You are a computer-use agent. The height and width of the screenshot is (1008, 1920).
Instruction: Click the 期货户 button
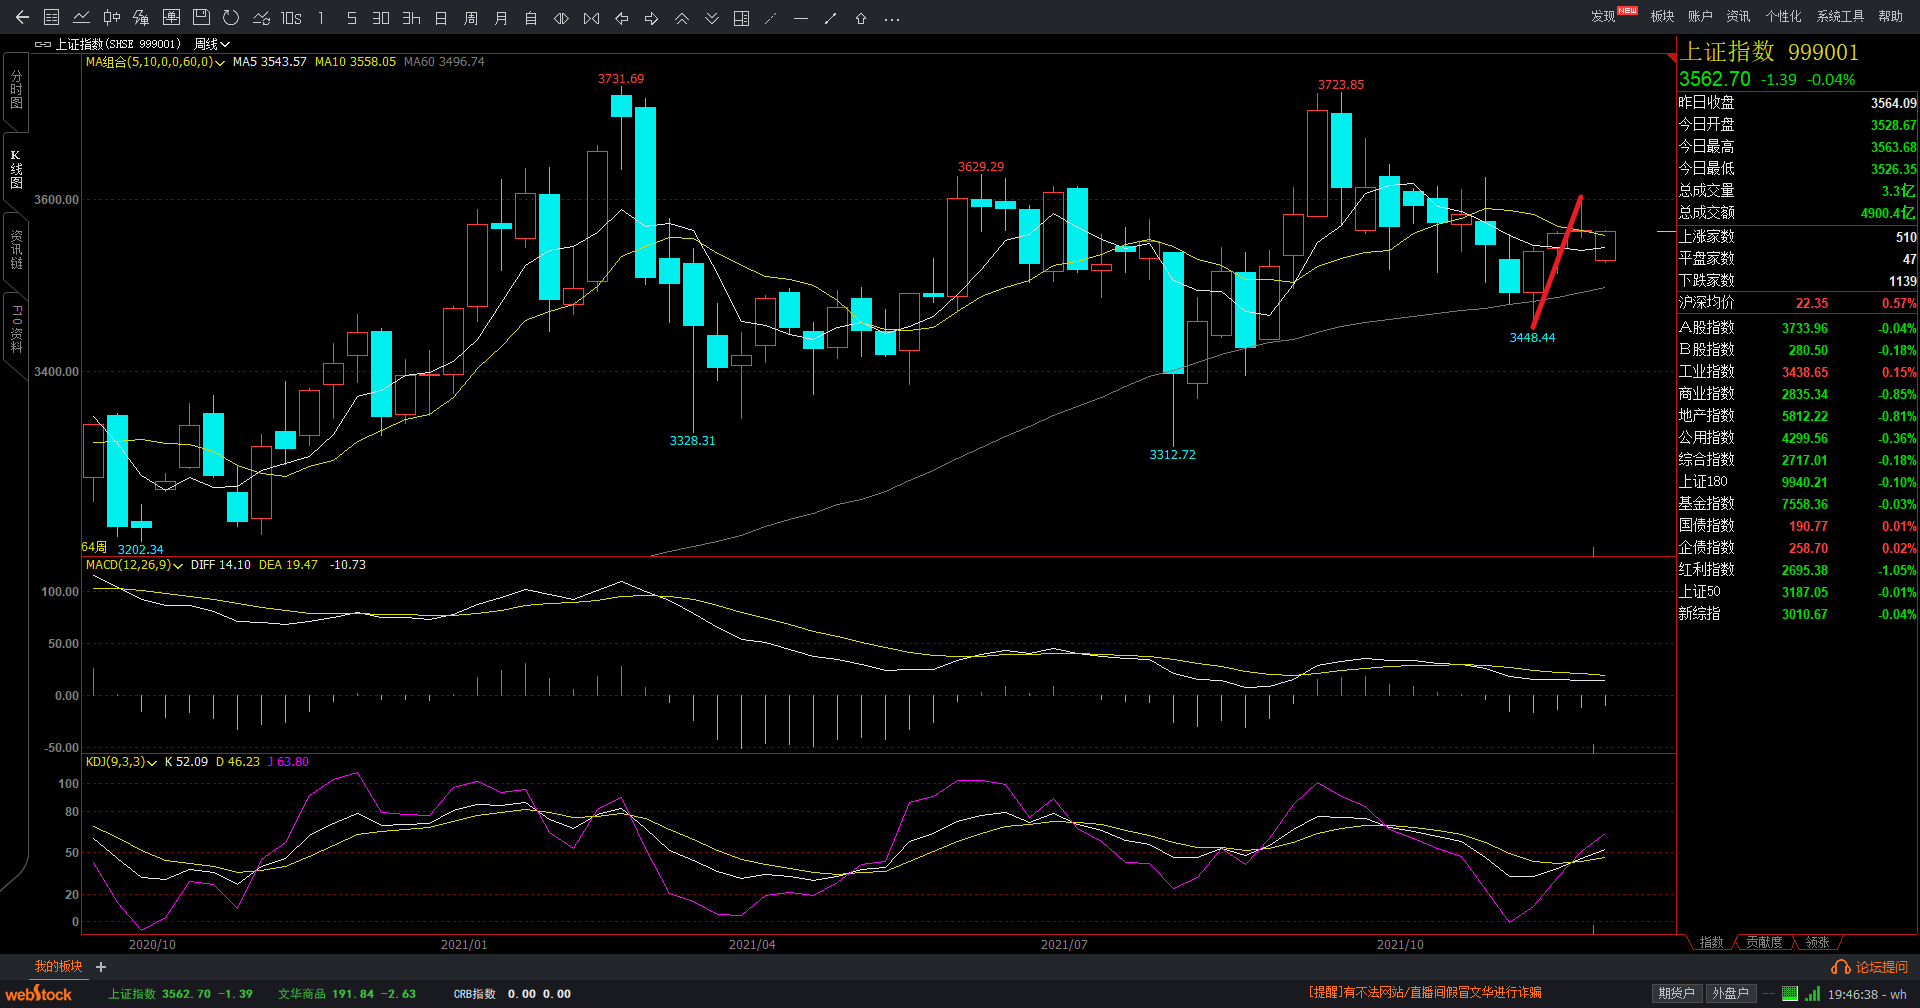pyautogui.click(x=1676, y=993)
